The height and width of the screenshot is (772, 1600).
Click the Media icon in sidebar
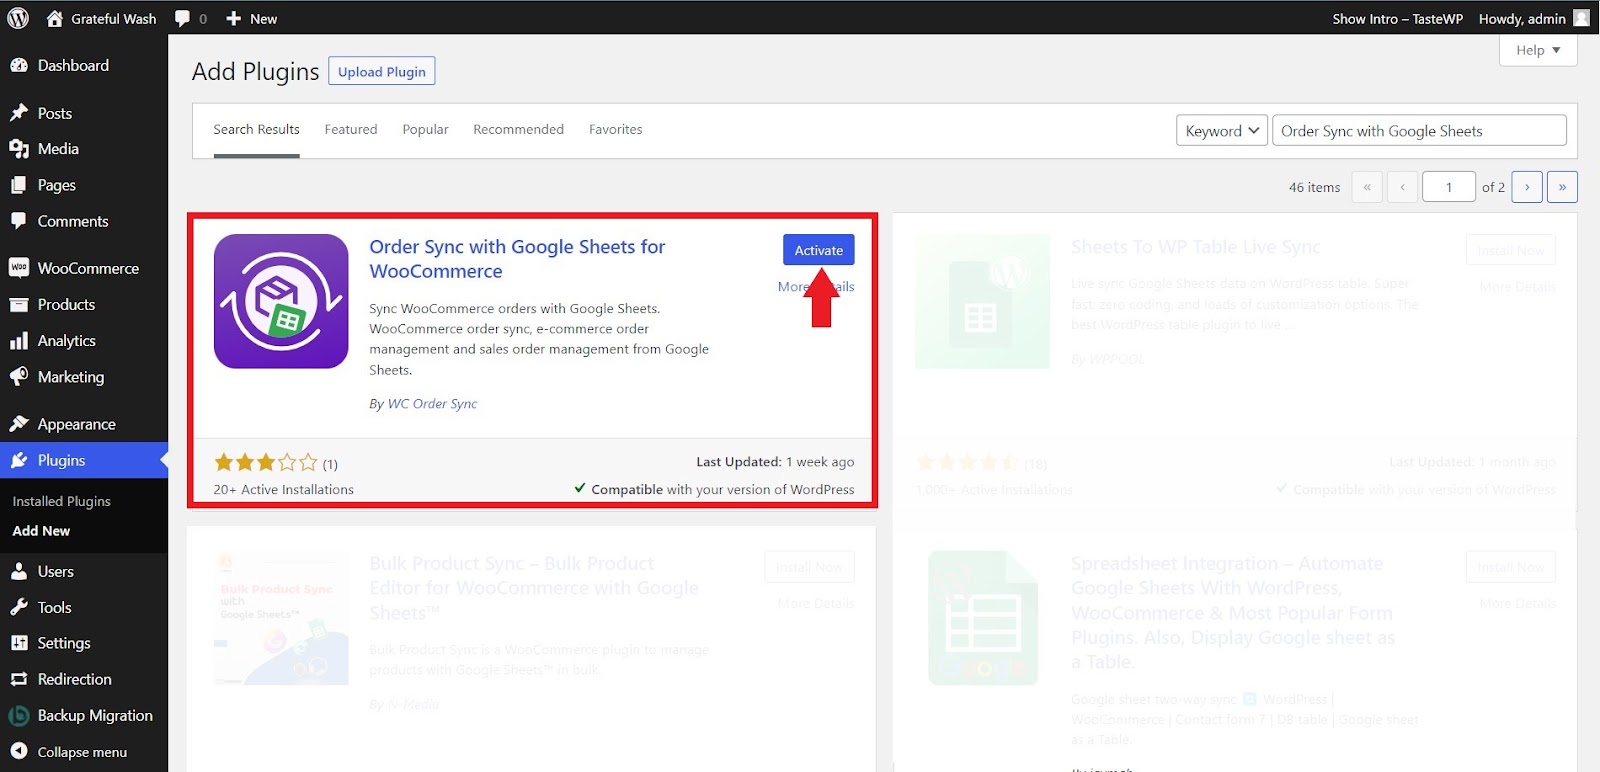(x=19, y=149)
